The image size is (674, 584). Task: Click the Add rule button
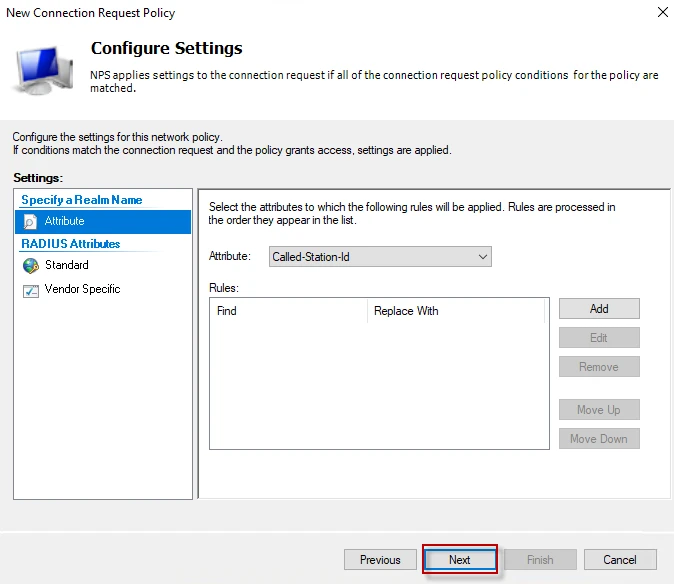[x=599, y=309]
